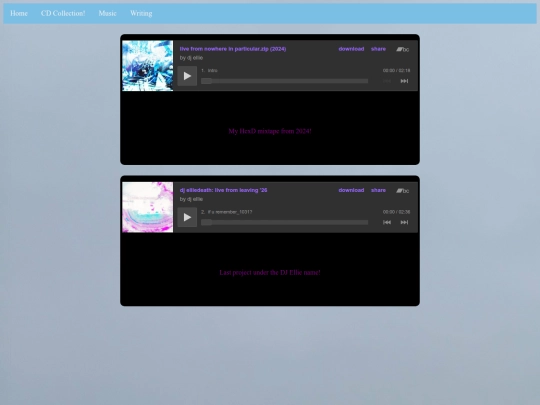The width and height of the screenshot is (540, 405).
Task: Click 'Last project under the DJ Ellie name!' caption
Action: click(270, 272)
